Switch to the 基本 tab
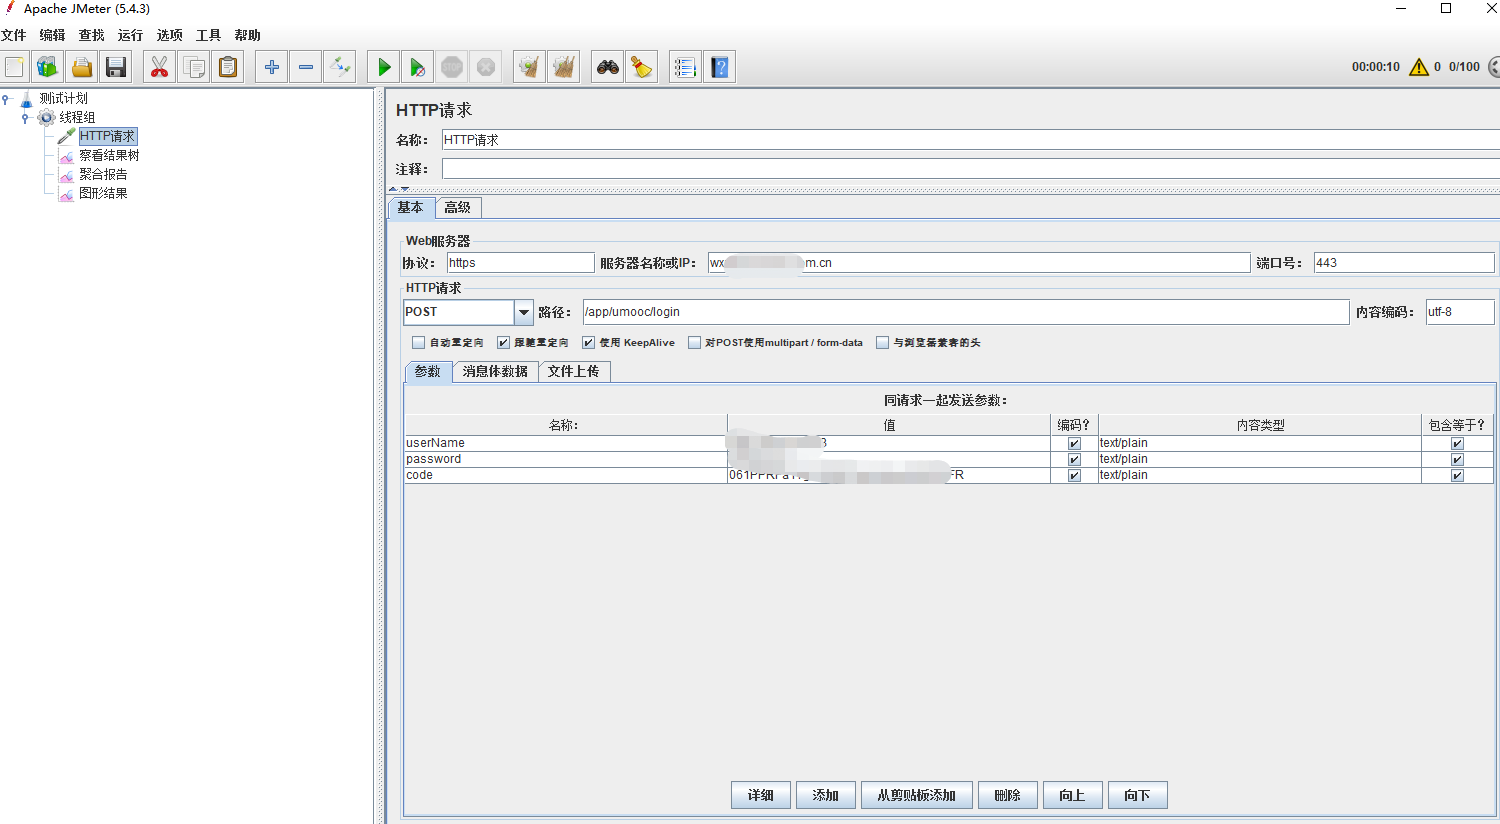The image size is (1500, 824). click(411, 207)
